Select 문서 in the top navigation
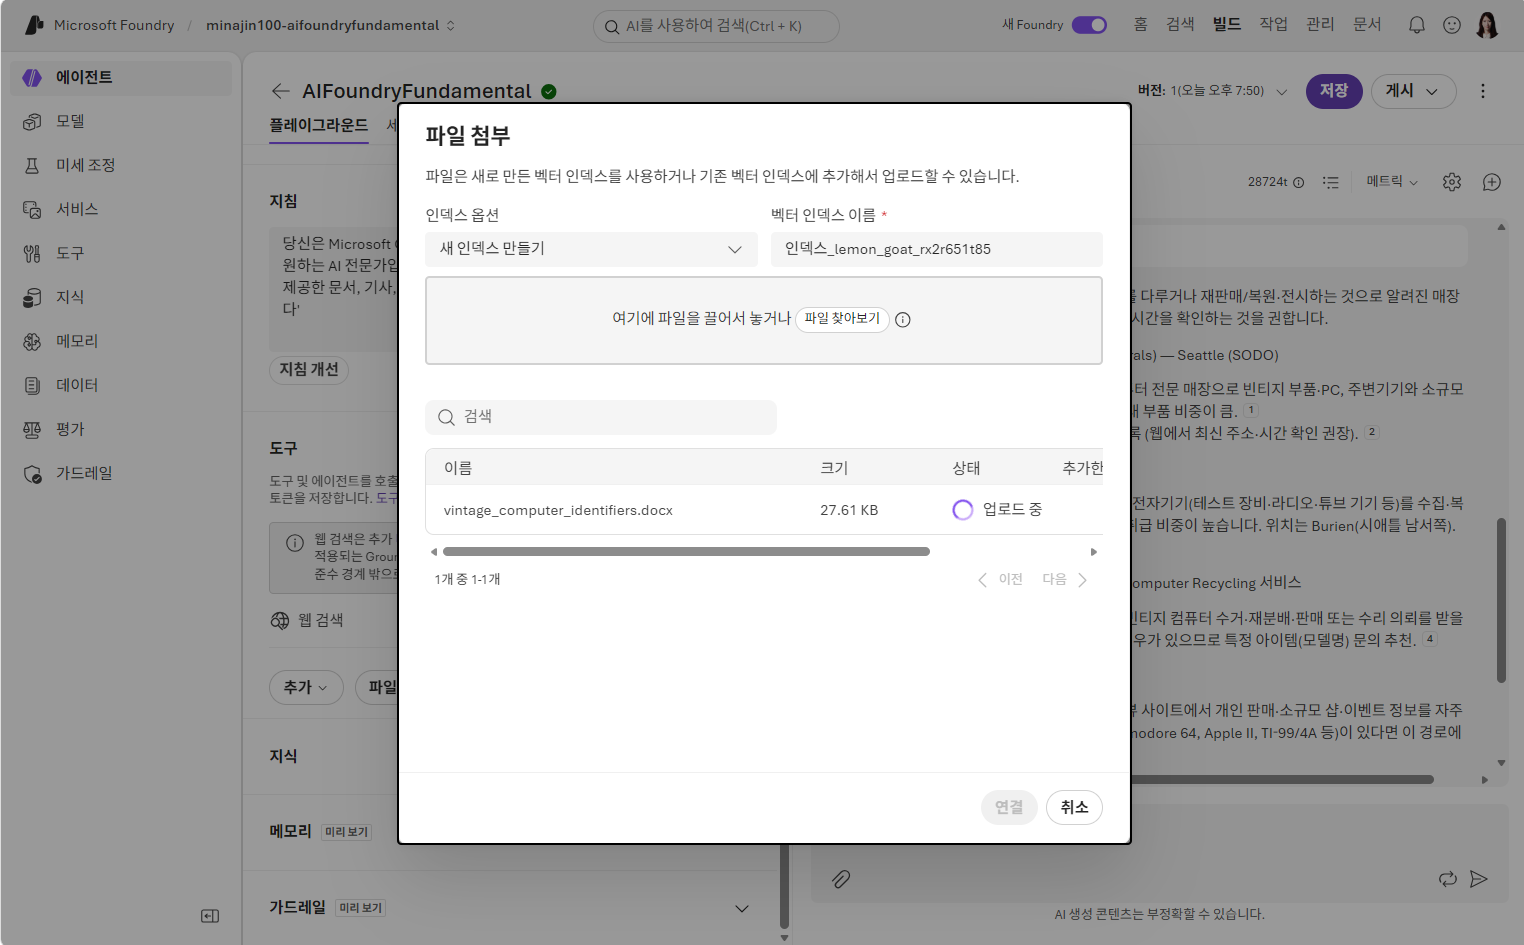Viewport: 1524px width, 945px height. click(x=1367, y=24)
